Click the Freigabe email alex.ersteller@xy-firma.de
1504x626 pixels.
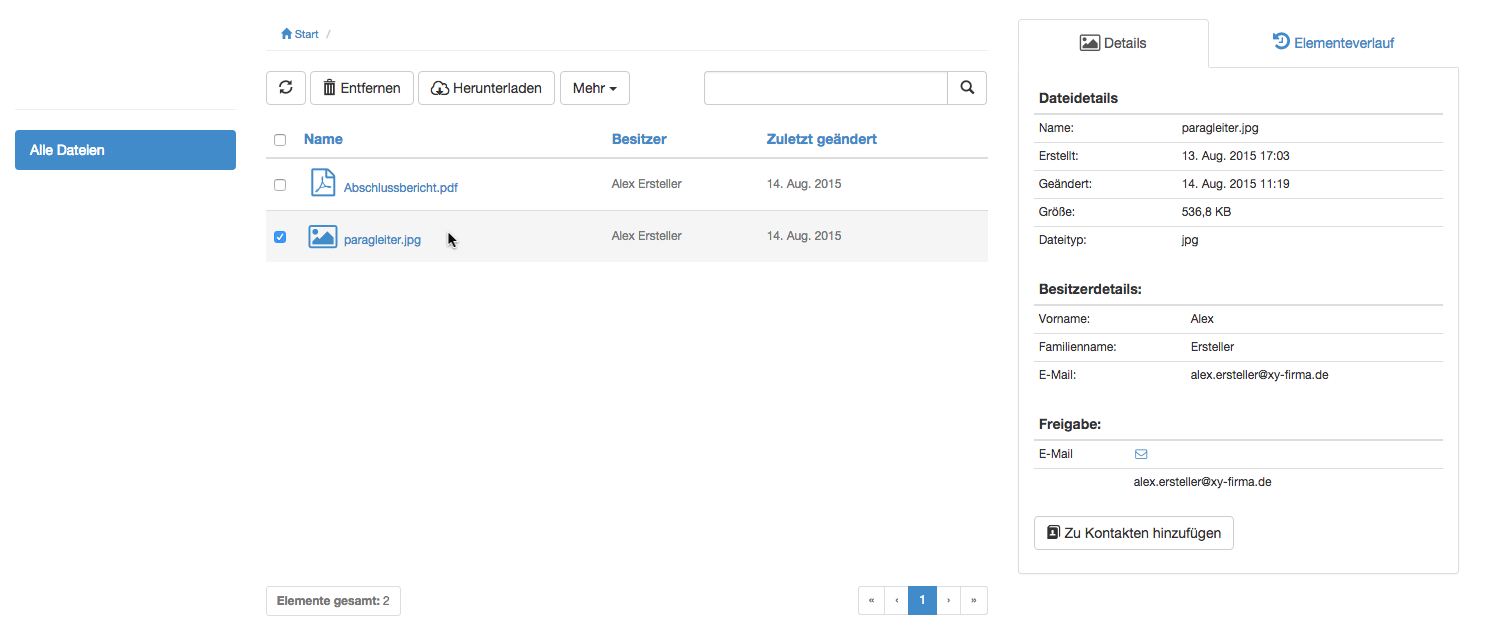pos(1202,482)
